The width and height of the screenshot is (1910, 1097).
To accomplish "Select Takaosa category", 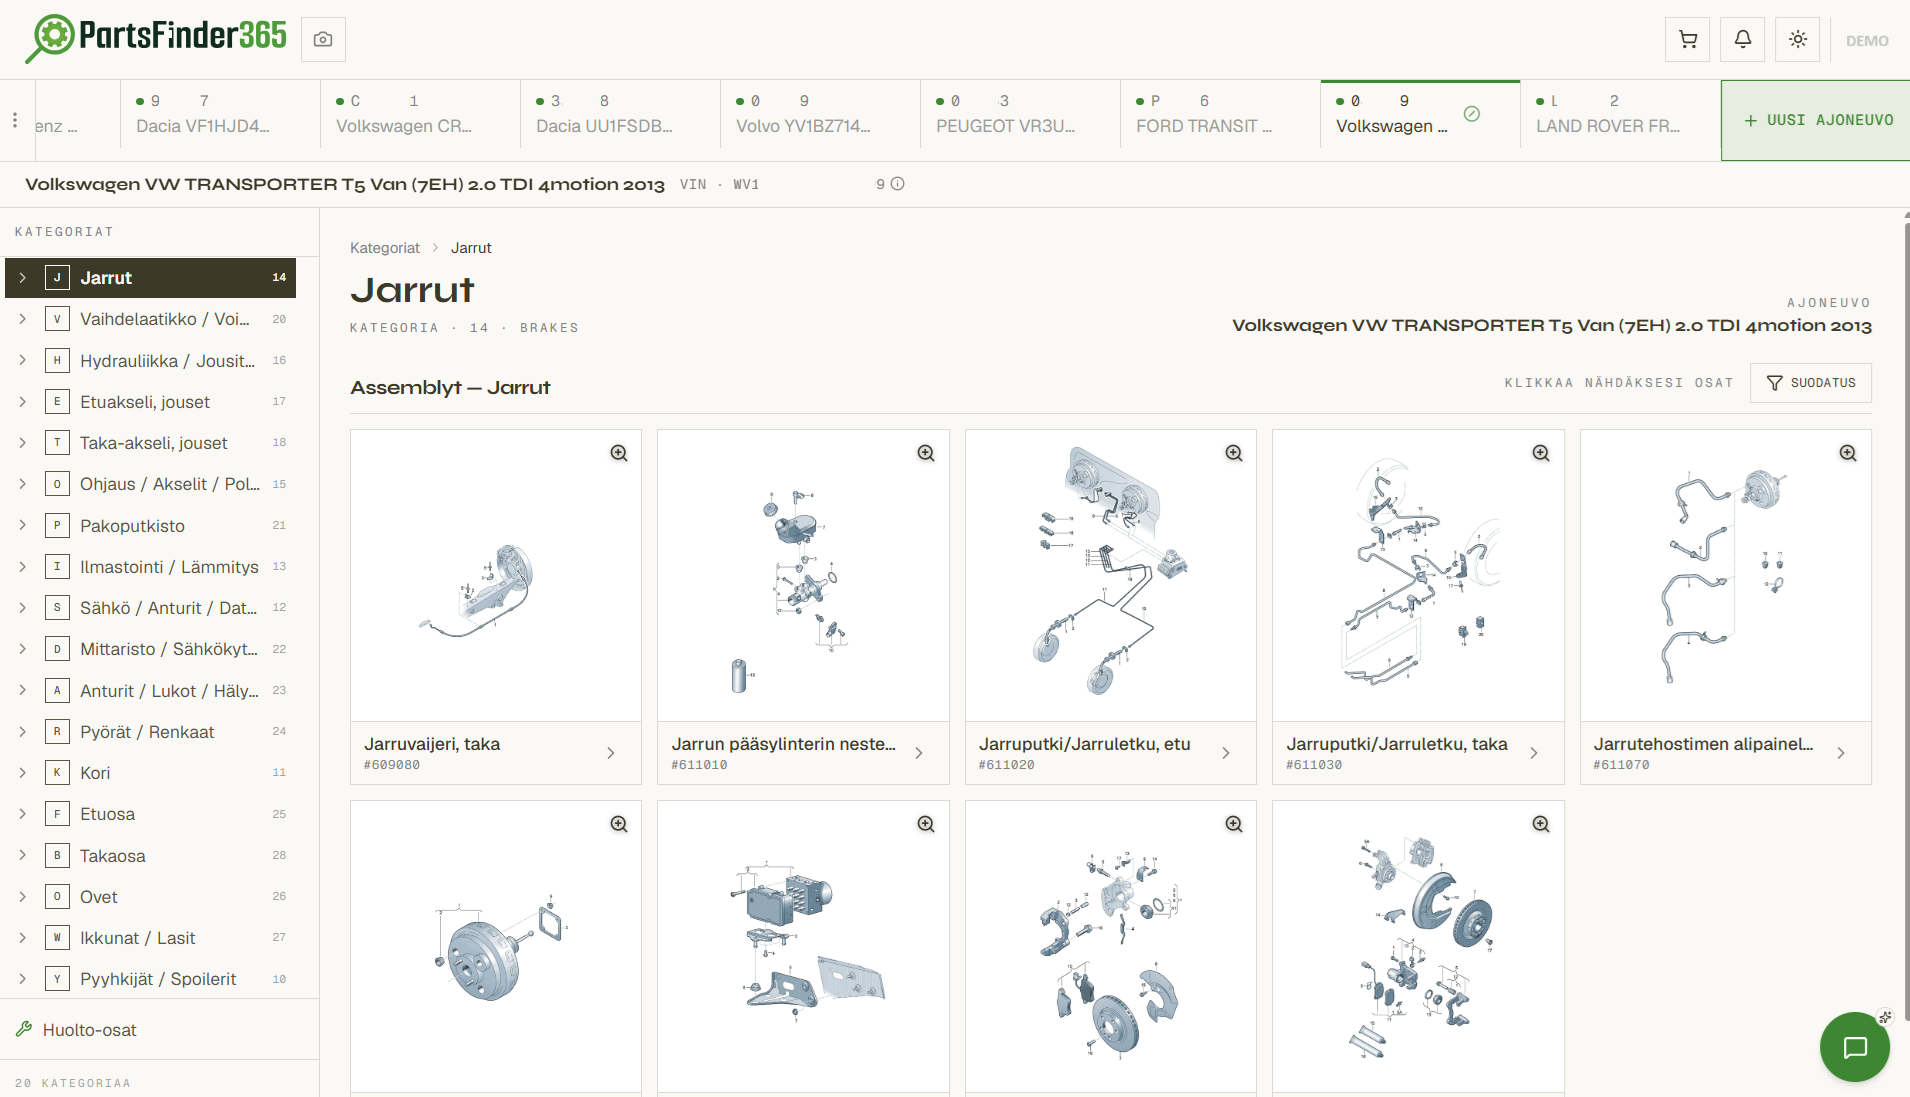I will click(151, 855).
